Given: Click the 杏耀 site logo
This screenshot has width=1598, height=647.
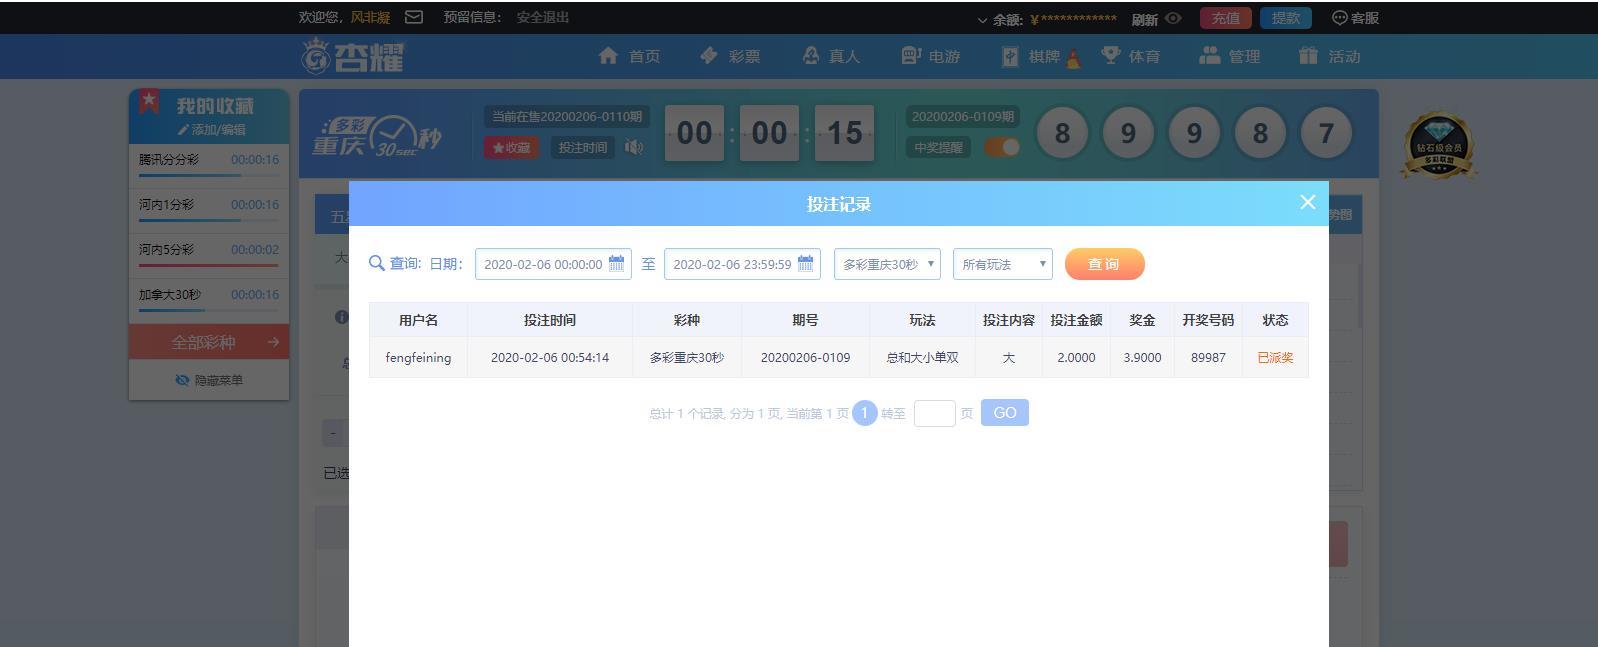Looking at the screenshot, I should [352, 56].
